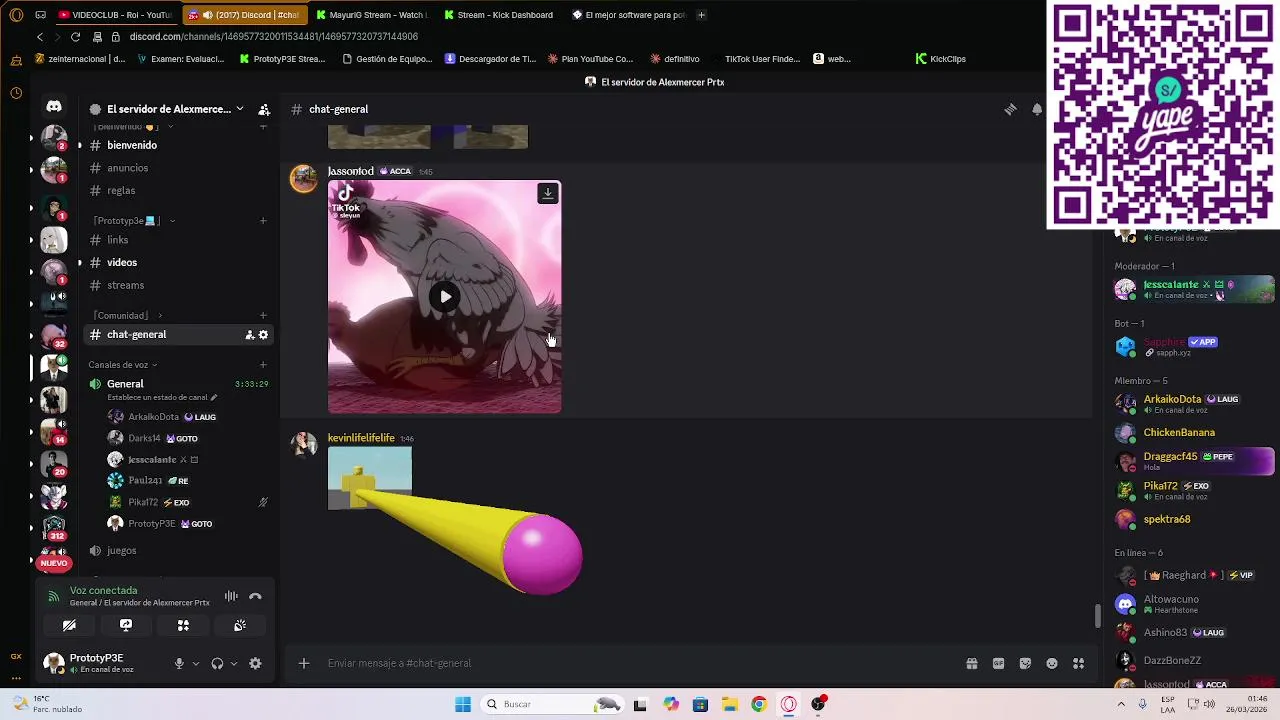
Task: Download the TikTok video attachment
Action: pyautogui.click(x=547, y=193)
